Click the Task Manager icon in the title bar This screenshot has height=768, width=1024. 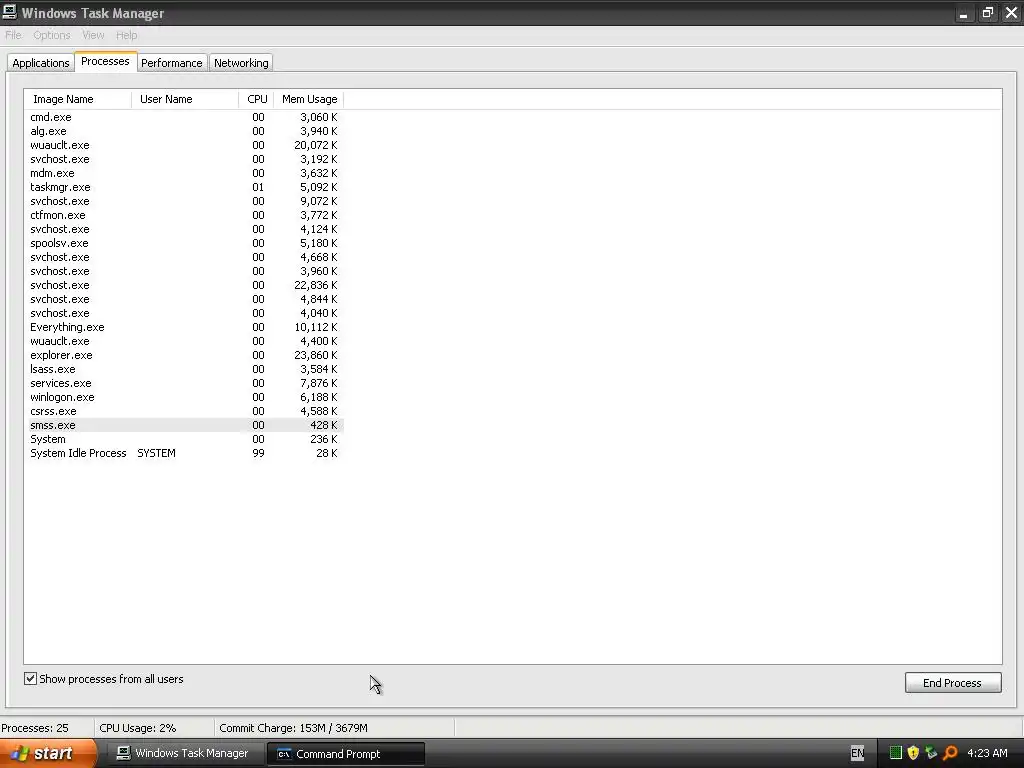click(9, 12)
